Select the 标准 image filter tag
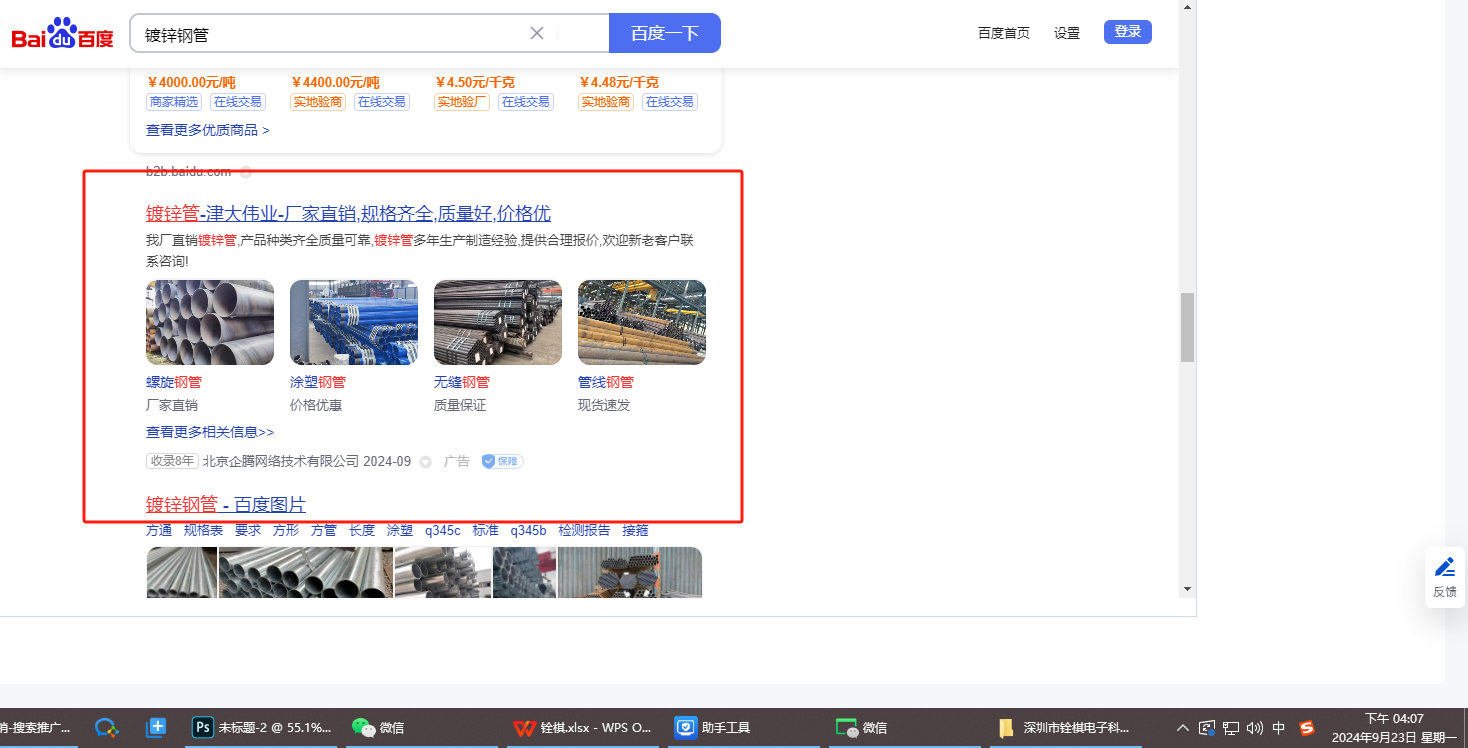 click(x=486, y=530)
